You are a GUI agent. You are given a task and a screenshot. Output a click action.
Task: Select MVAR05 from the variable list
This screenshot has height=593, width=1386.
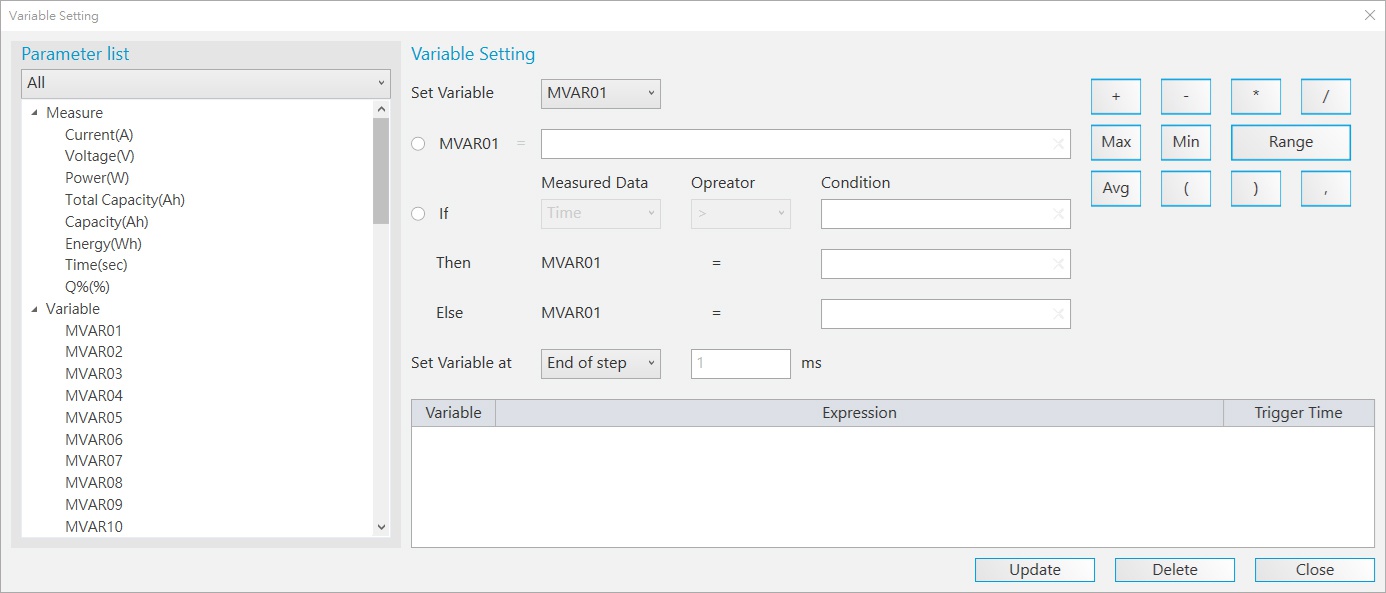pyautogui.click(x=94, y=418)
